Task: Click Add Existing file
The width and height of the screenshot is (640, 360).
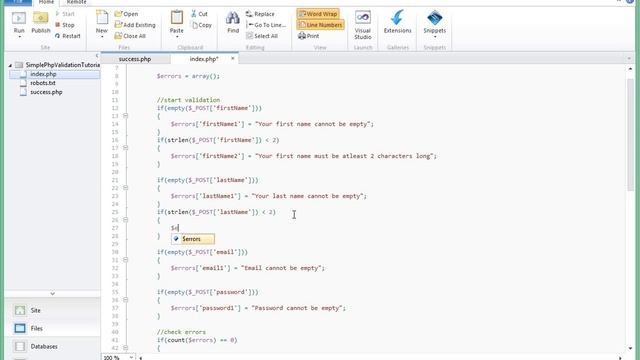Action: click(x=135, y=25)
